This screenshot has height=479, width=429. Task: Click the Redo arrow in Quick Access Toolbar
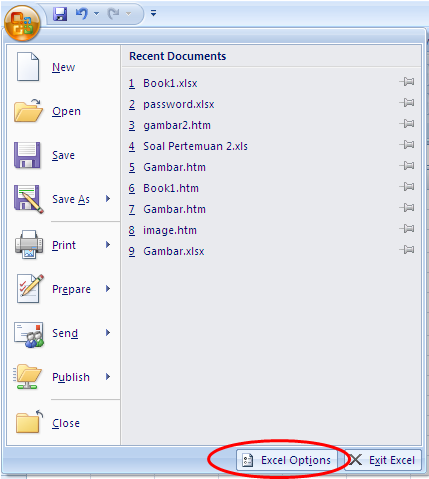coord(114,14)
